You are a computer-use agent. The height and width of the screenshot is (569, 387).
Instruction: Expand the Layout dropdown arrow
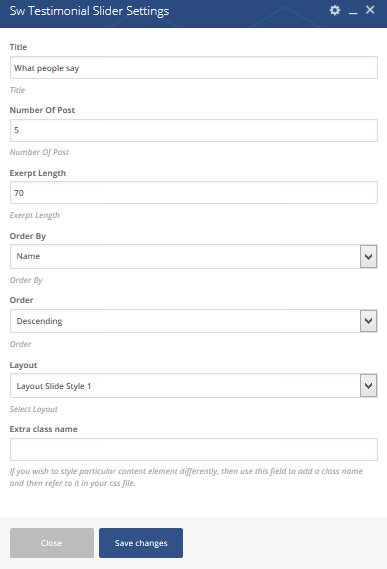tap(368, 385)
